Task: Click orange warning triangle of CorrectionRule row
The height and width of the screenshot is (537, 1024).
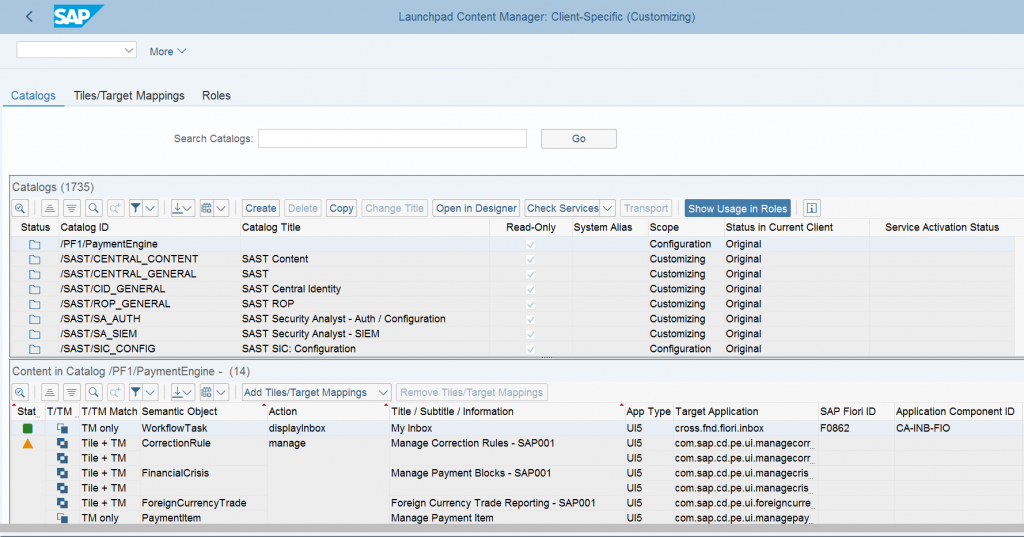Action: 27,444
